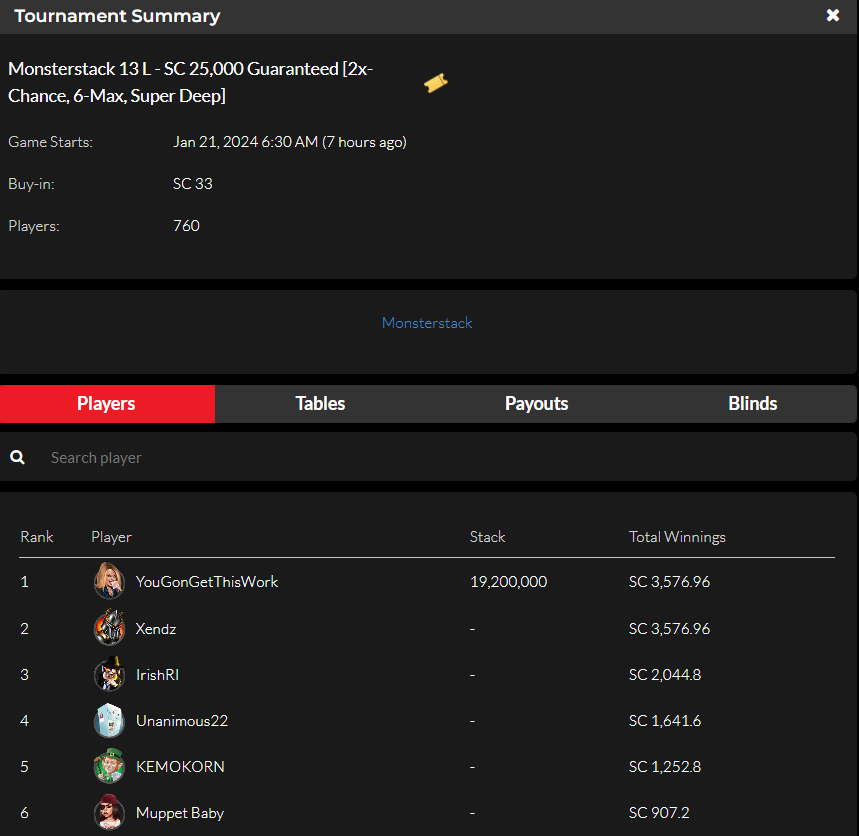Switch to the Payouts tab
This screenshot has width=859, height=836.
click(536, 404)
